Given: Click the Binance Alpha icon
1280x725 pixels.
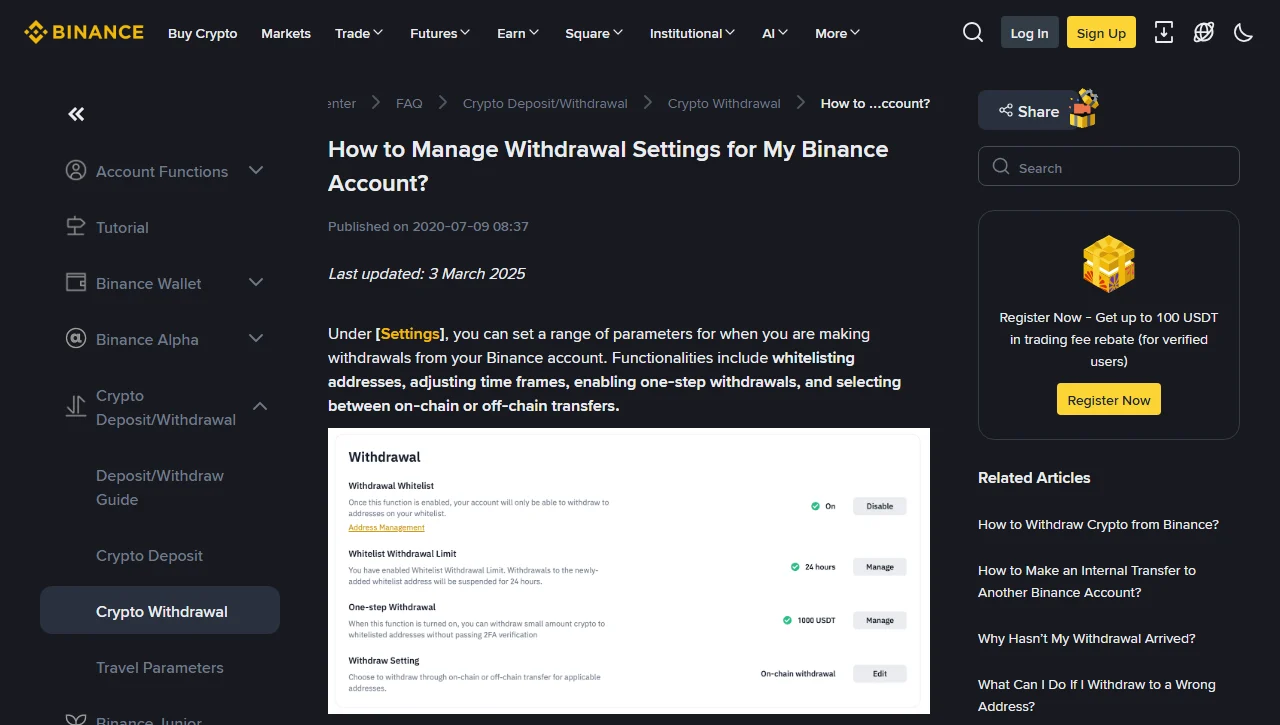Looking at the screenshot, I should coord(76,338).
